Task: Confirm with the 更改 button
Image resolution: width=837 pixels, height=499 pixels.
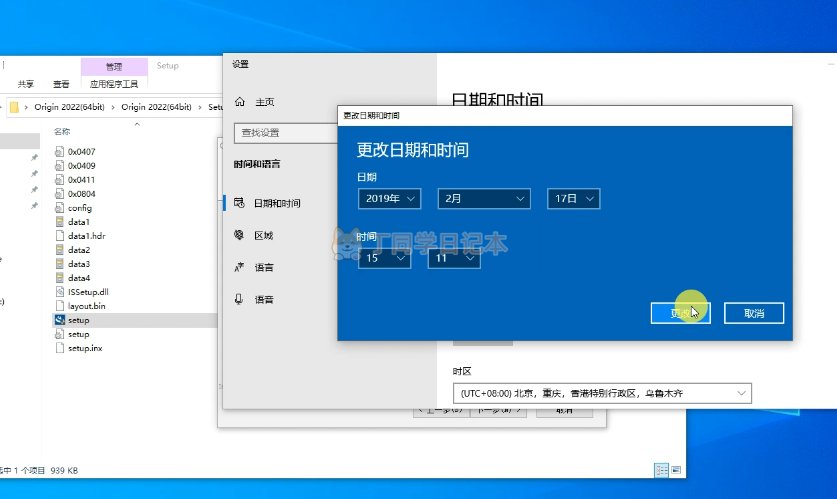Action: point(680,313)
